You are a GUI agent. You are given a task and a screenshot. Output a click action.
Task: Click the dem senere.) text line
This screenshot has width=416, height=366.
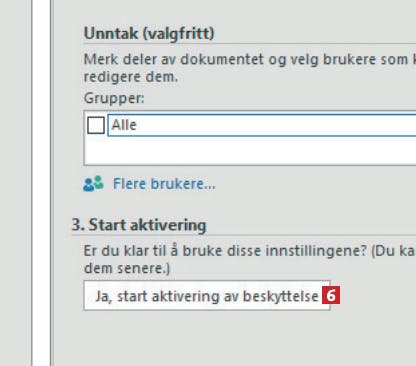click(127, 268)
